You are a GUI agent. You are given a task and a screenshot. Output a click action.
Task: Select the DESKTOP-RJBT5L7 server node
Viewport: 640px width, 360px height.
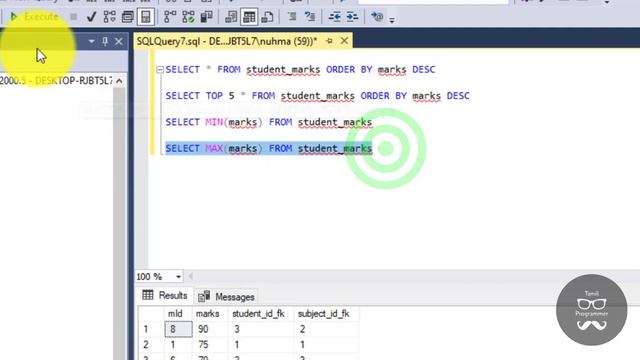point(56,81)
